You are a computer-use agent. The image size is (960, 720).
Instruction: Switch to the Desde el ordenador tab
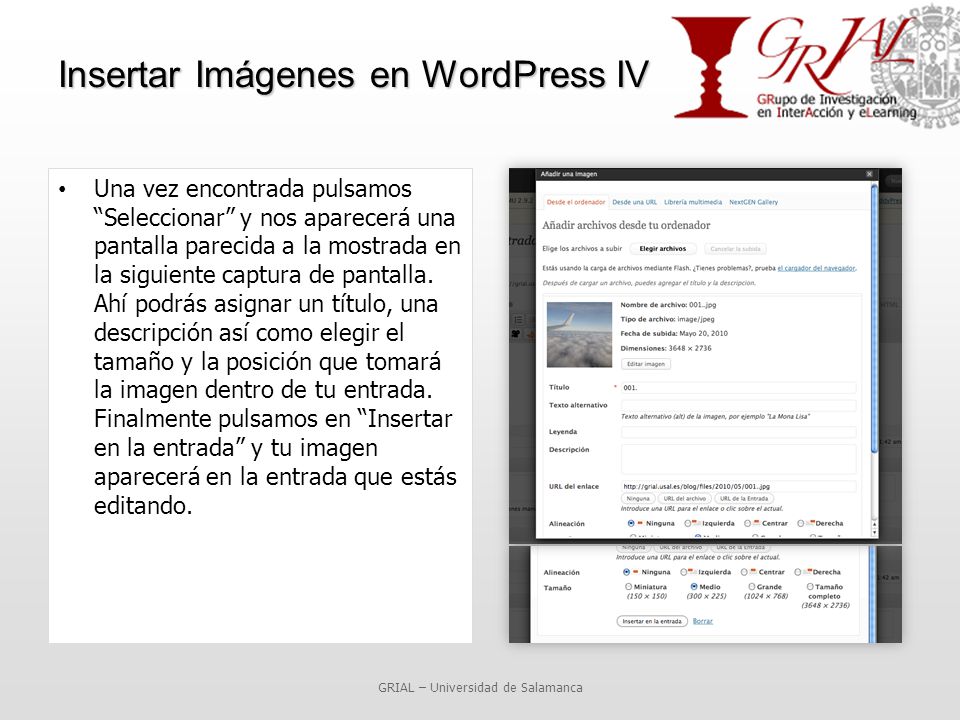pyautogui.click(x=576, y=202)
